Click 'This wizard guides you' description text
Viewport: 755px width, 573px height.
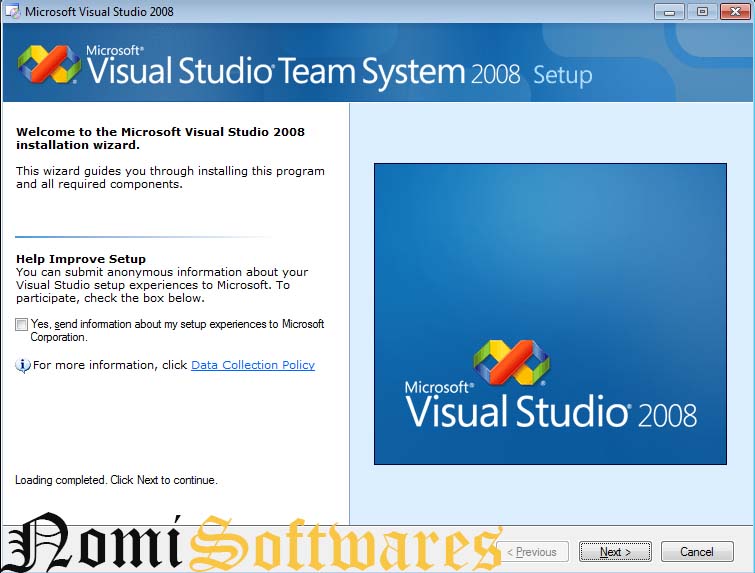click(170, 178)
